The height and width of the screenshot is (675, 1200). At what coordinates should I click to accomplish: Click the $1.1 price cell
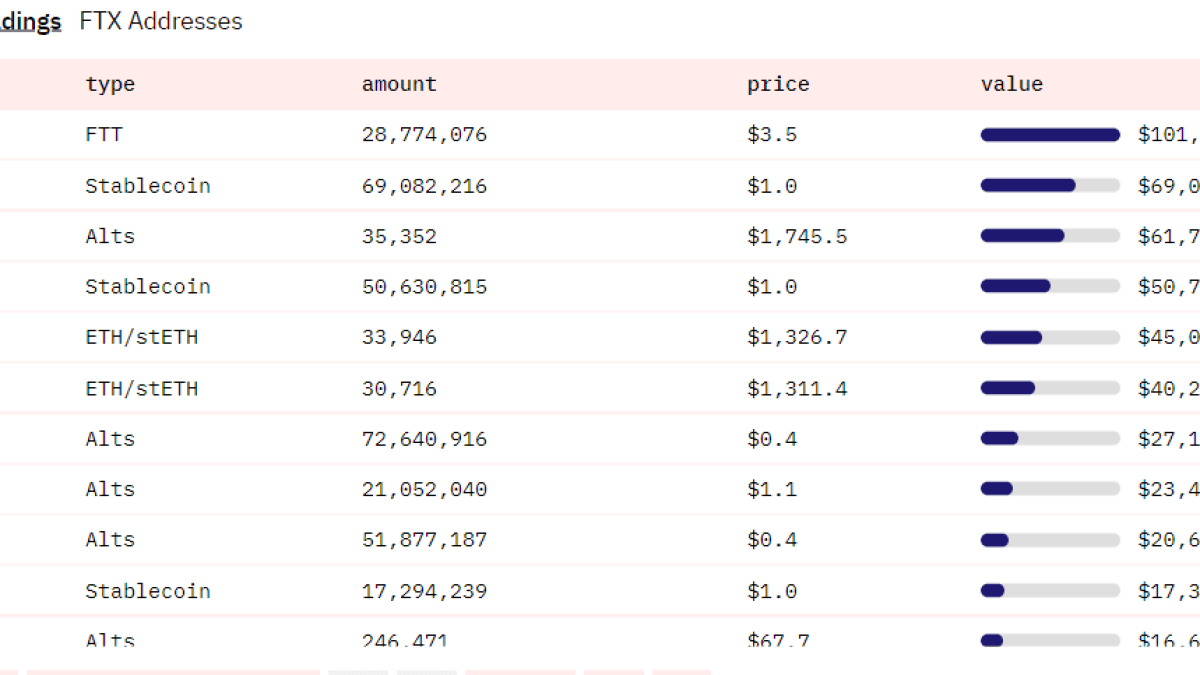pyautogui.click(x=771, y=489)
